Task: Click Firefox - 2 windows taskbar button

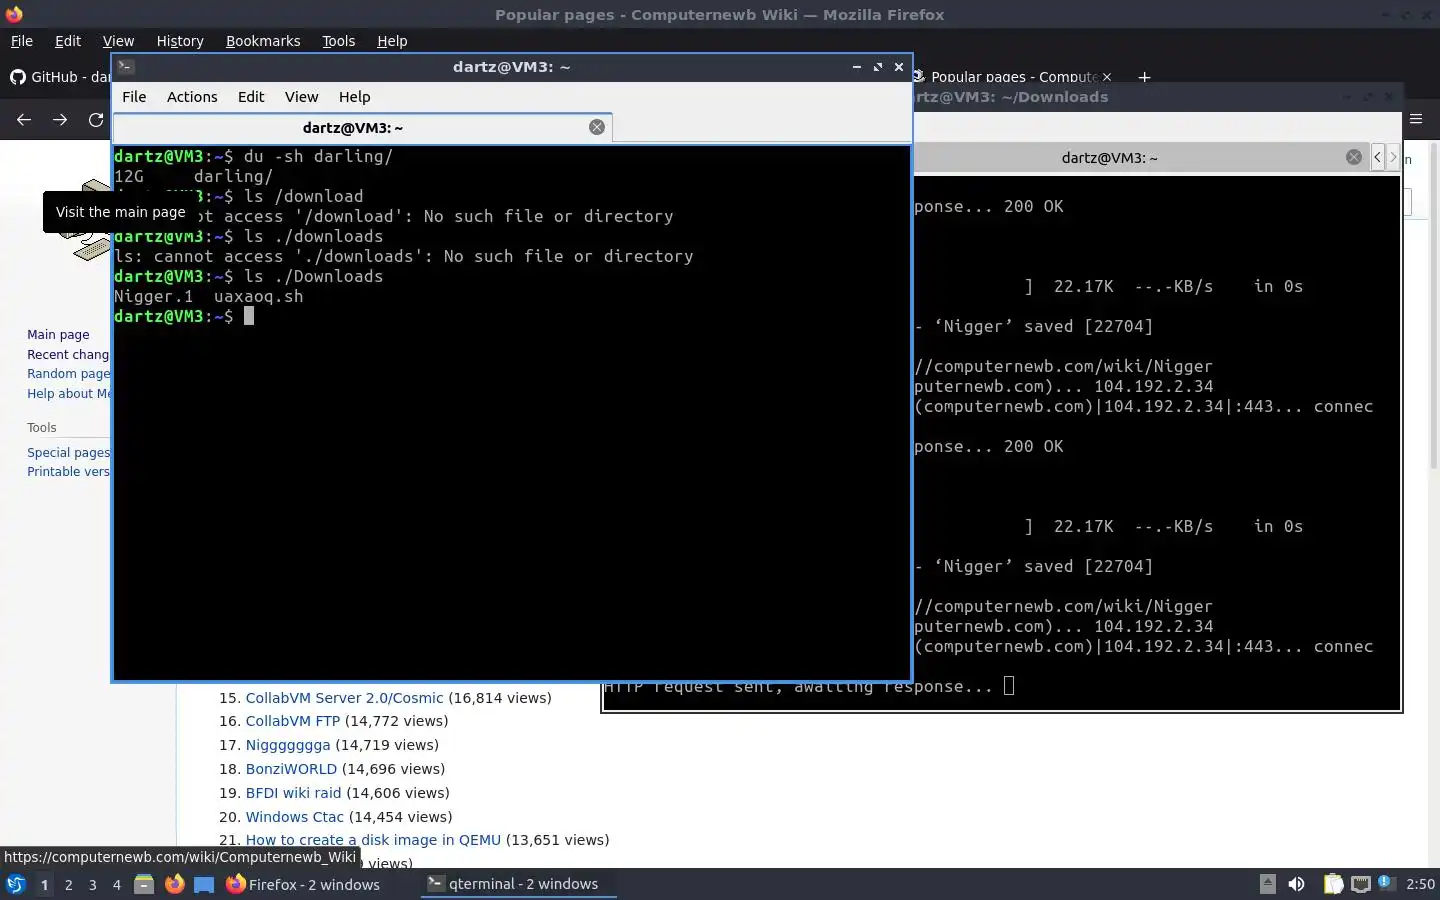Action: [303, 884]
